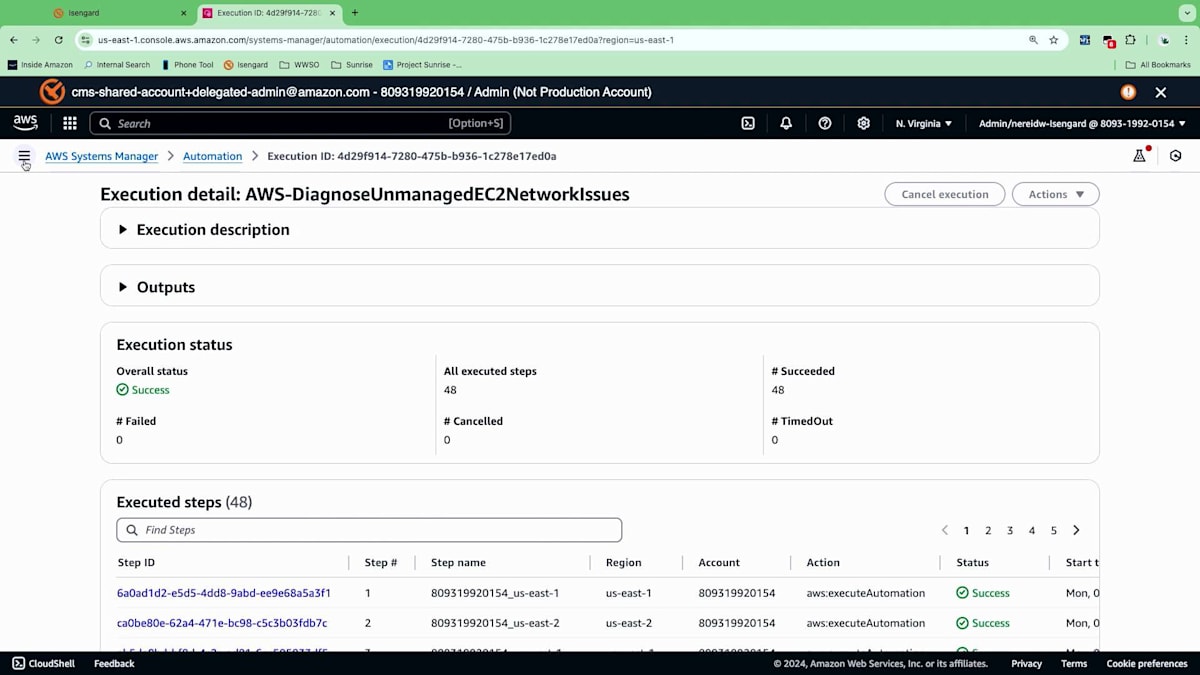Focus the AWS console Search field
The height and width of the screenshot is (675, 1200).
(300, 123)
